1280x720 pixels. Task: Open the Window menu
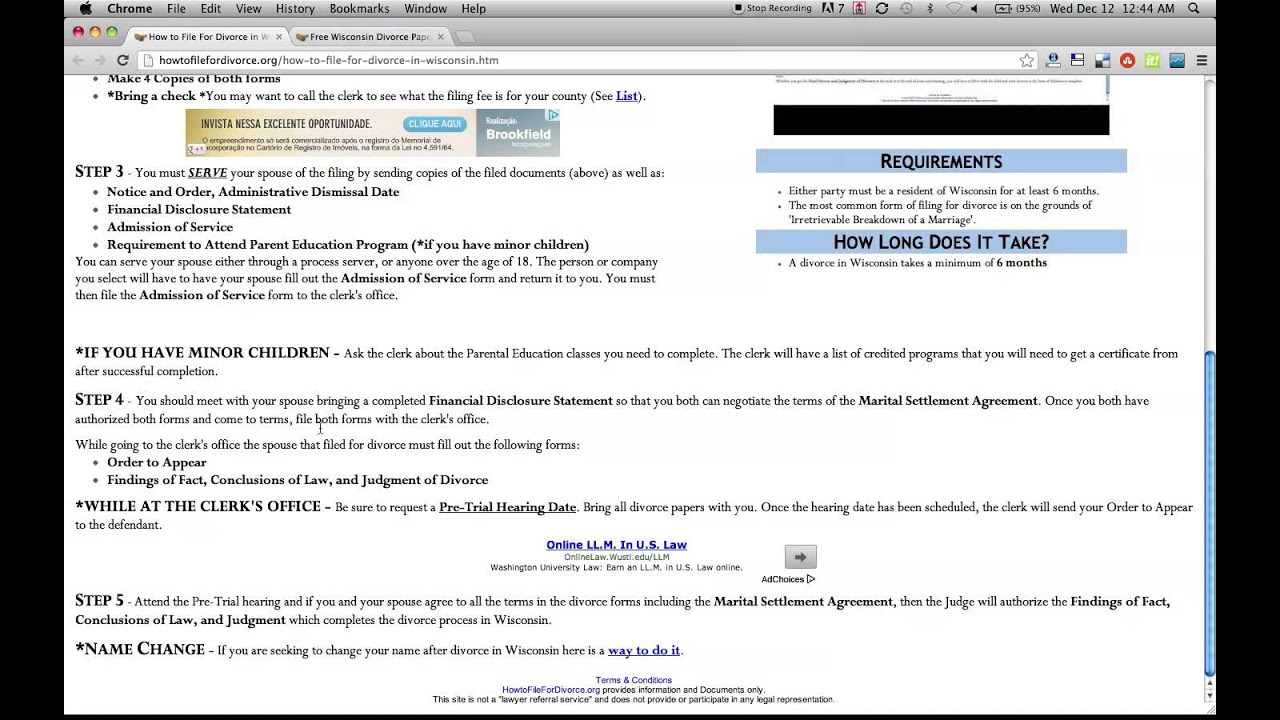[x=425, y=8]
